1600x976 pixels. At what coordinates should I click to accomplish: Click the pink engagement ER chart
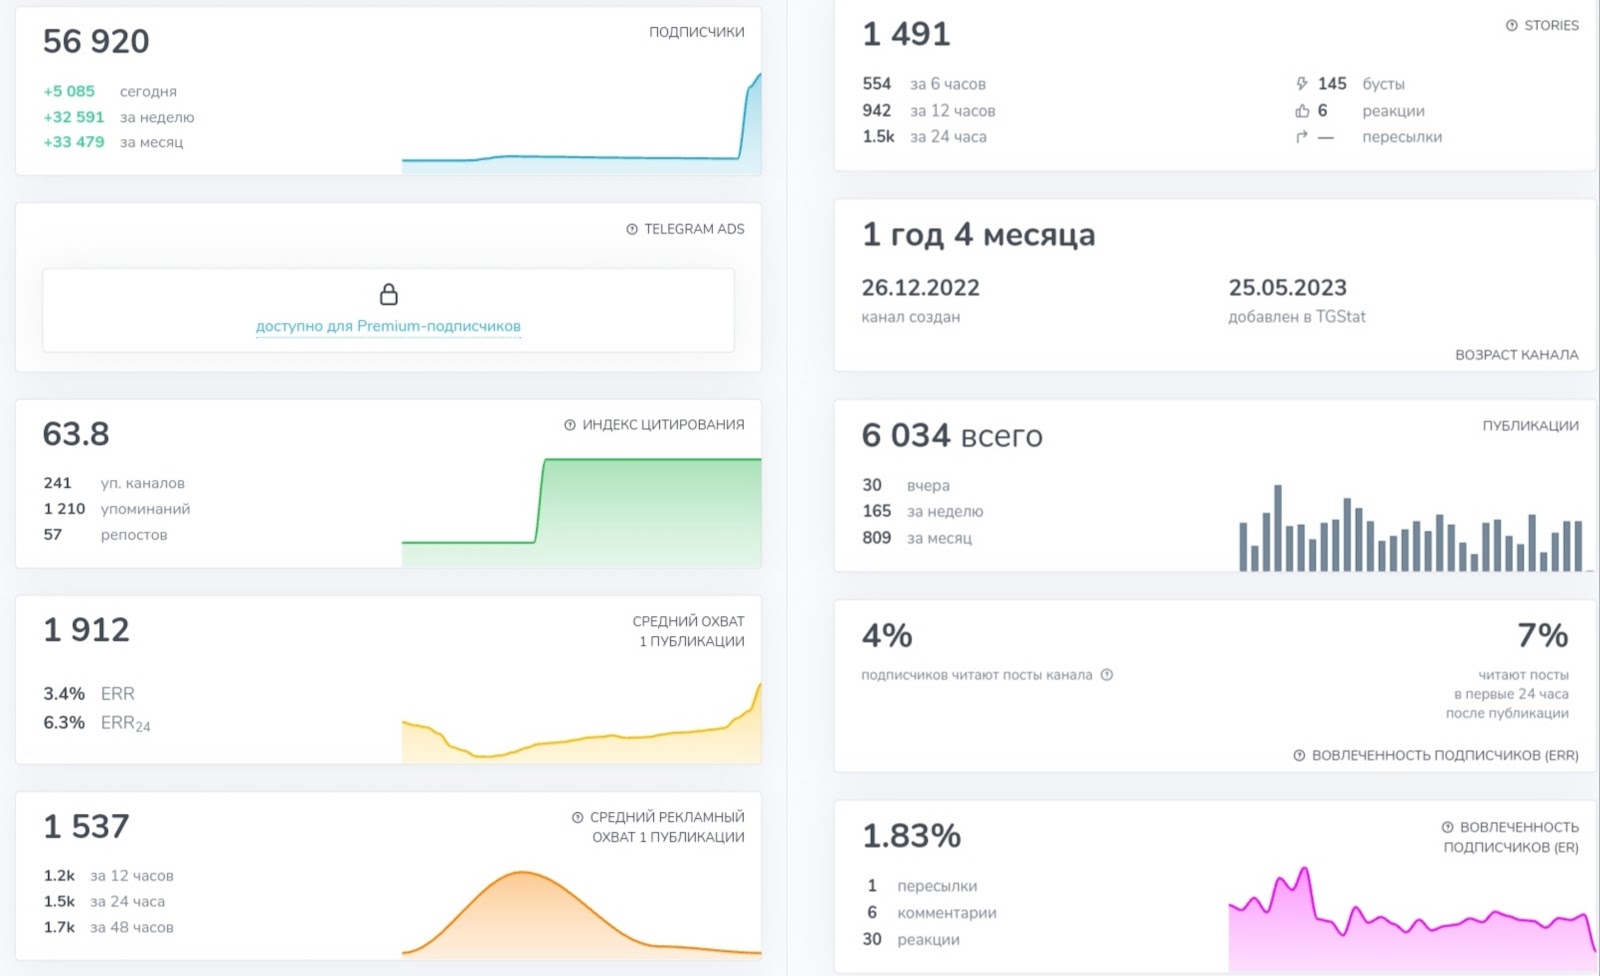1412,919
